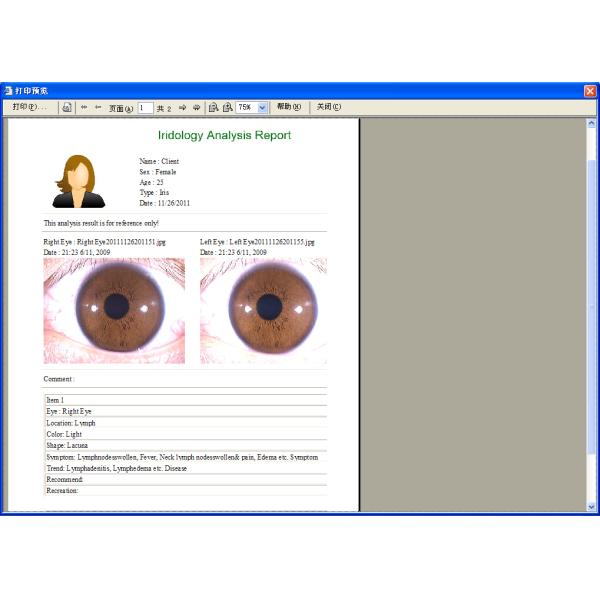Click the zoom out page icon

214,108
